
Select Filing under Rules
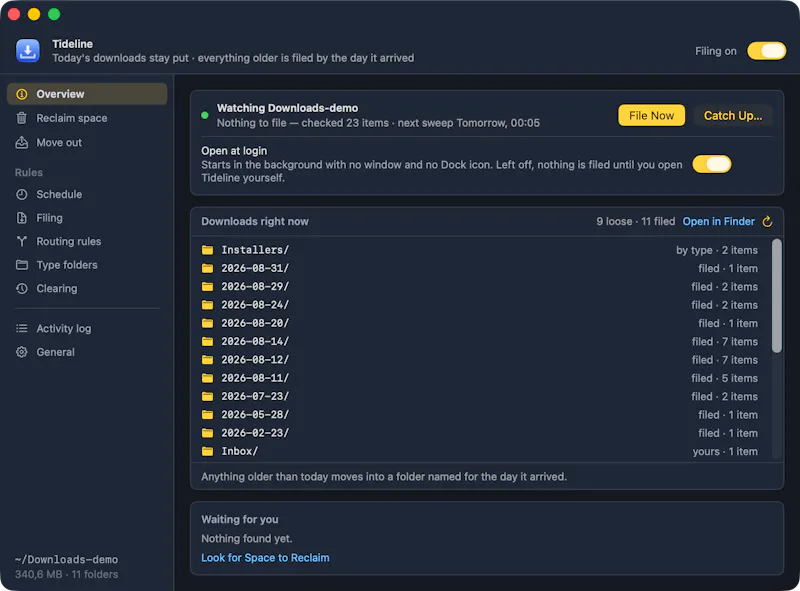pos(87,218)
